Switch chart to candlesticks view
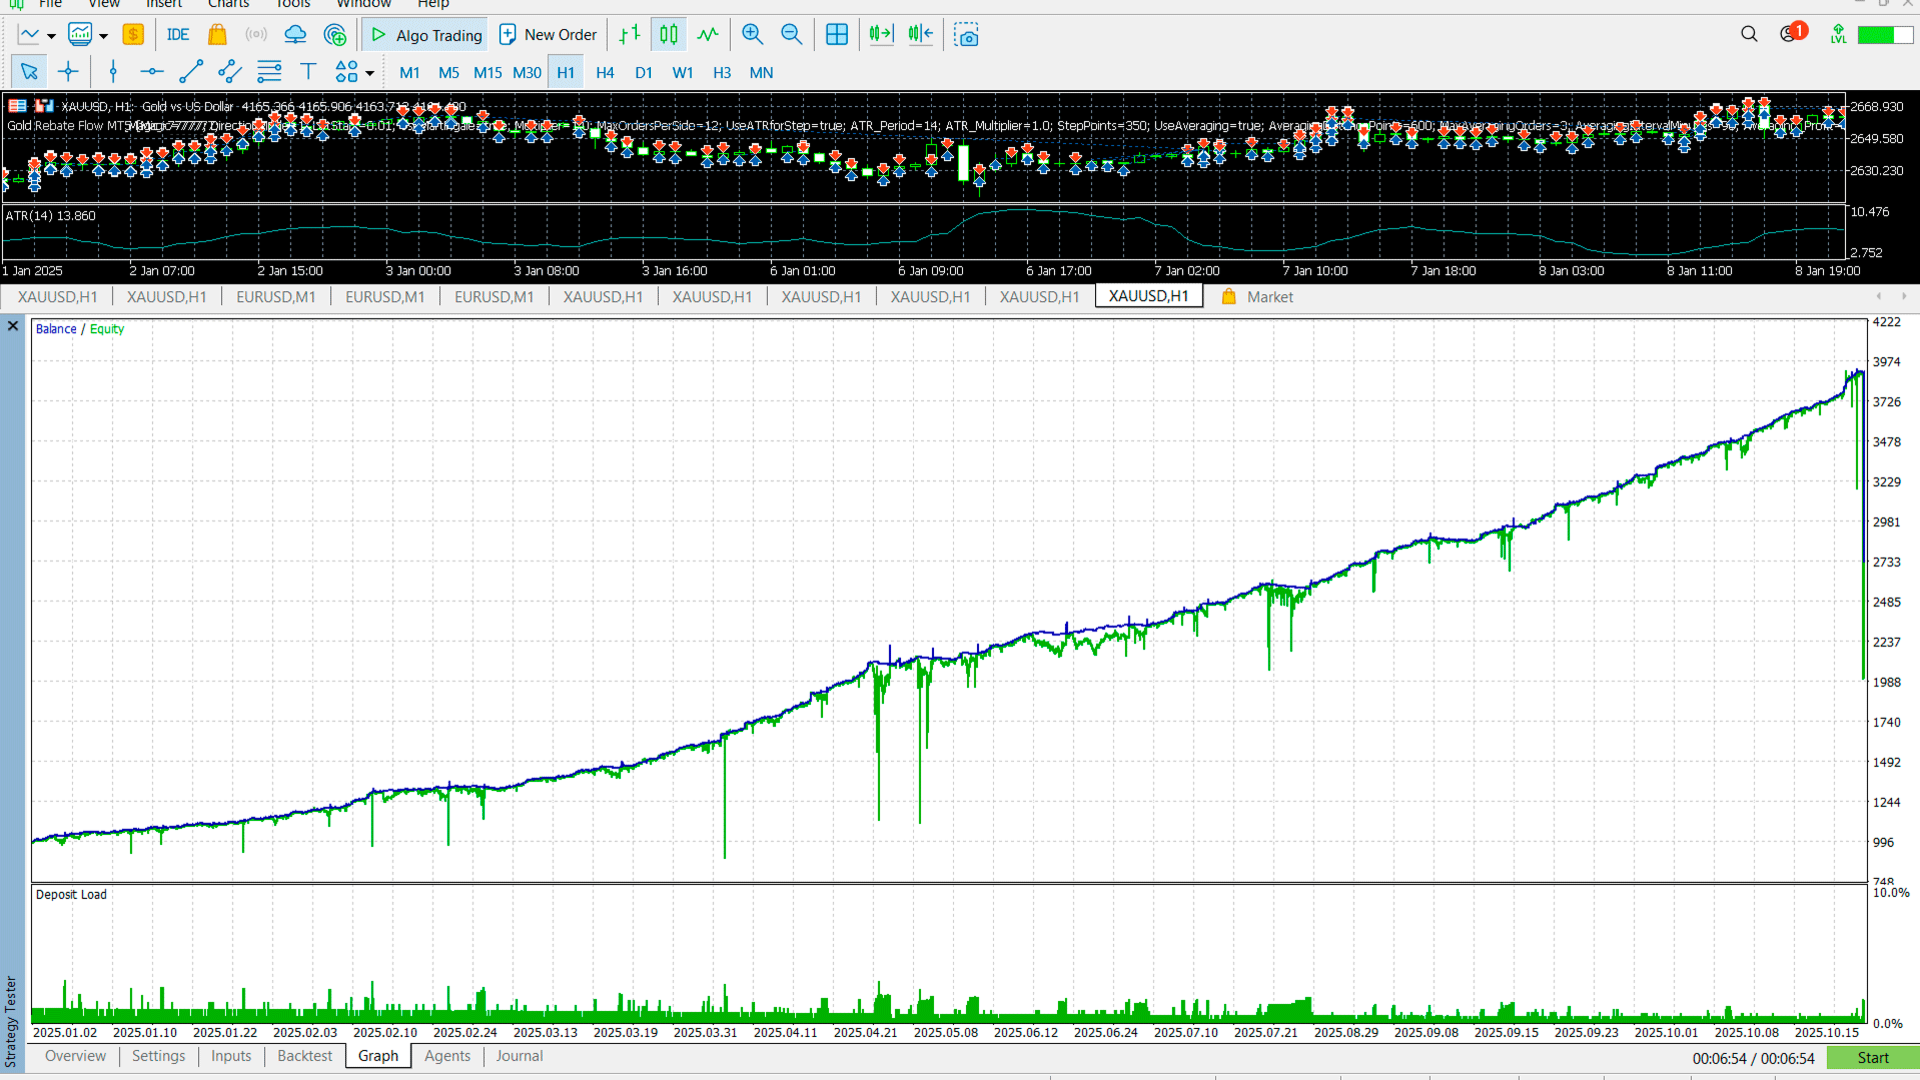 tap(668, 35)
